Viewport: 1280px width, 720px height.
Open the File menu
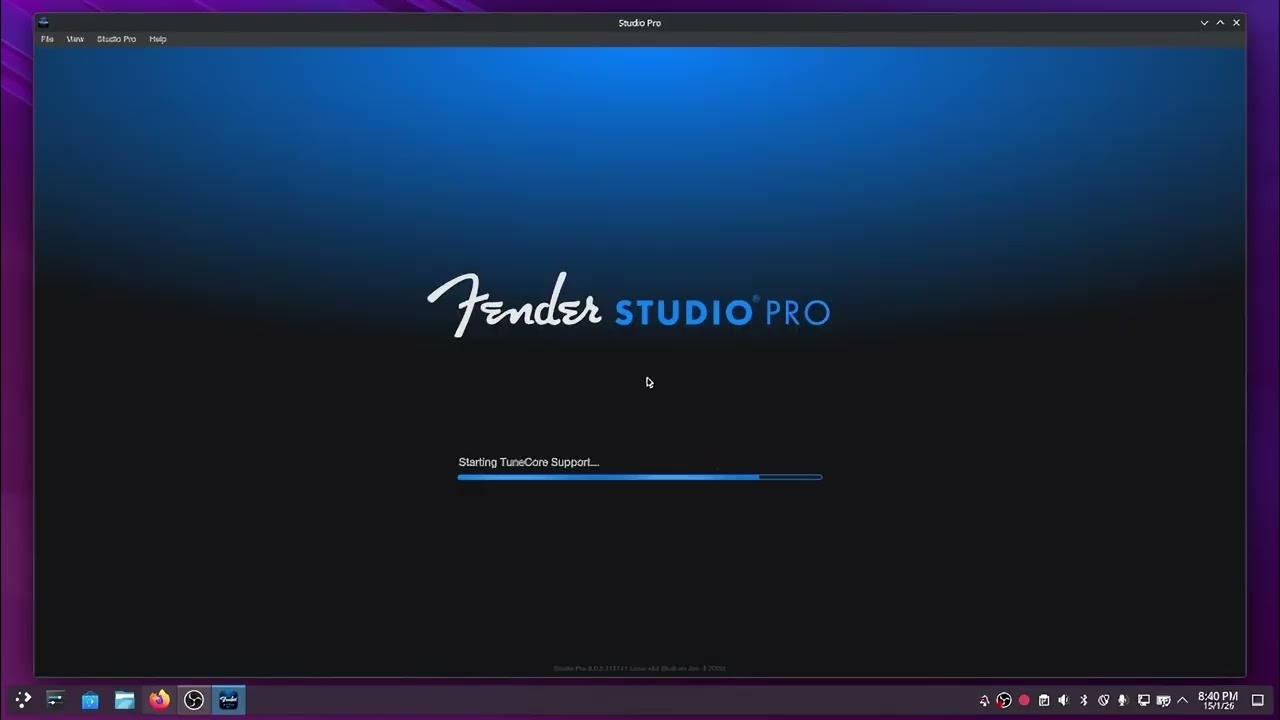(x=47, y=39)
